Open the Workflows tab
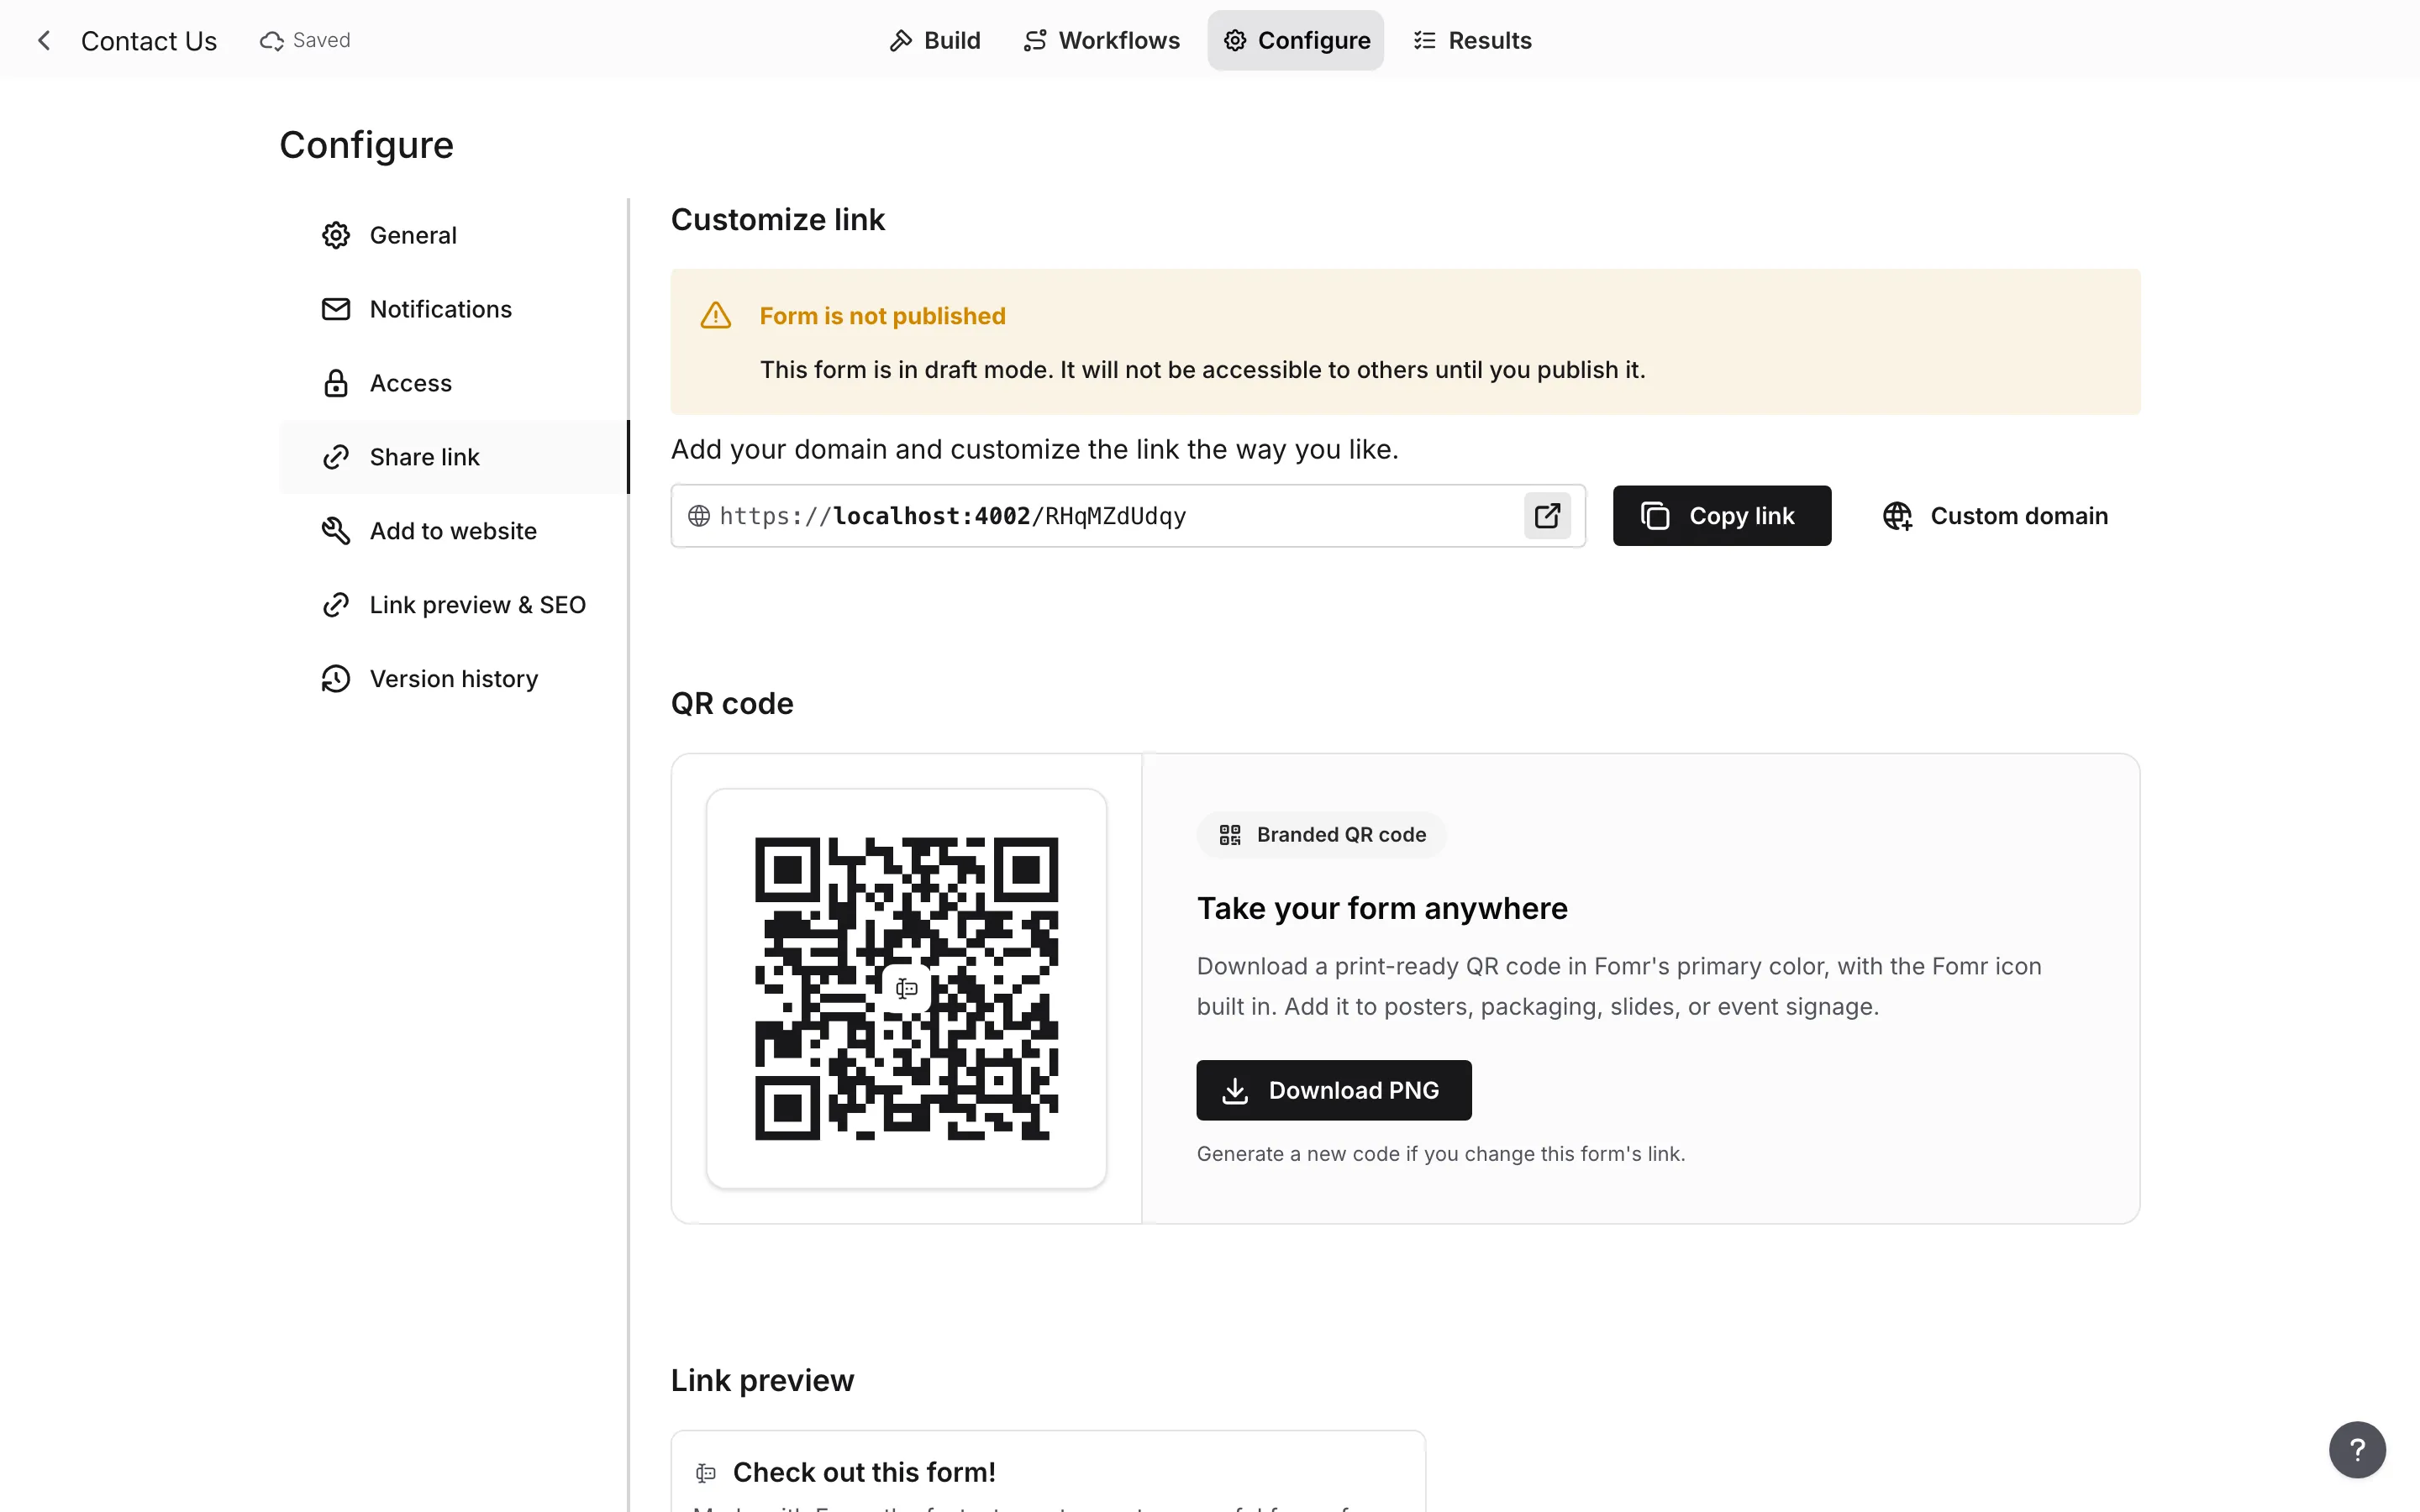The width and height of the screenshot is (2420, 1512). [1101, 40]
